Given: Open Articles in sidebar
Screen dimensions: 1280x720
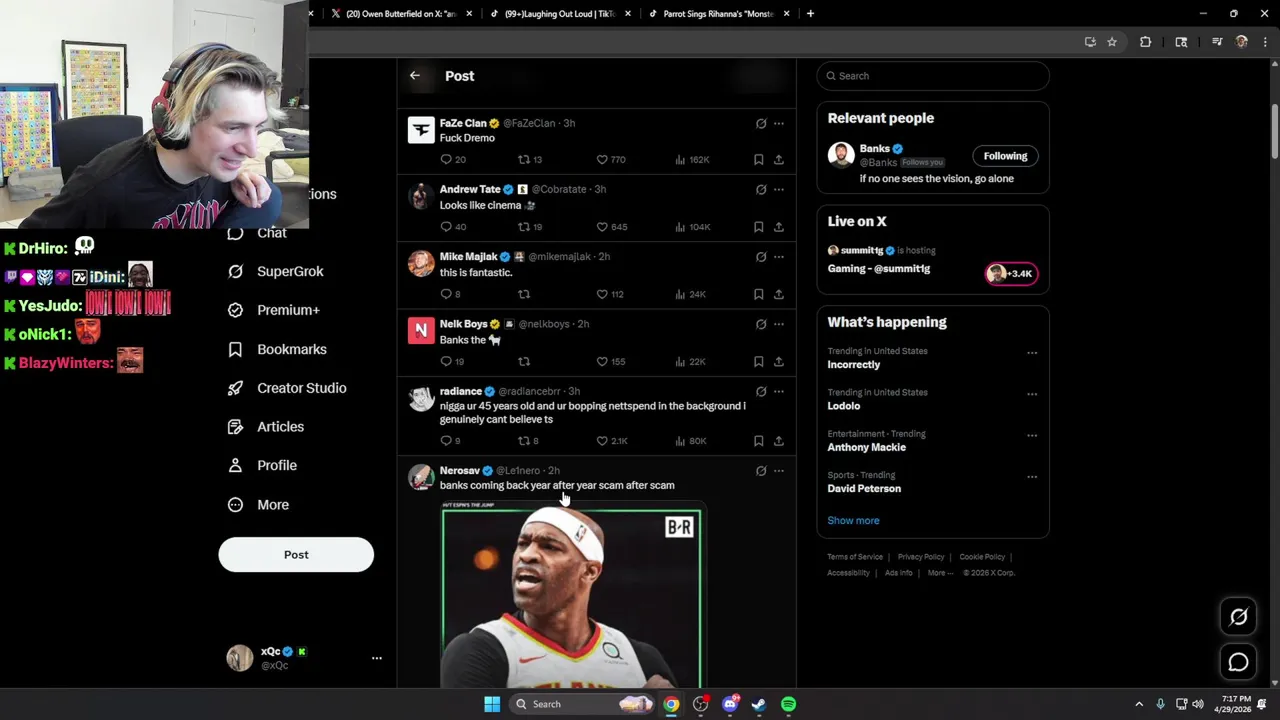Looking at the screenshot, I should 265,427.
